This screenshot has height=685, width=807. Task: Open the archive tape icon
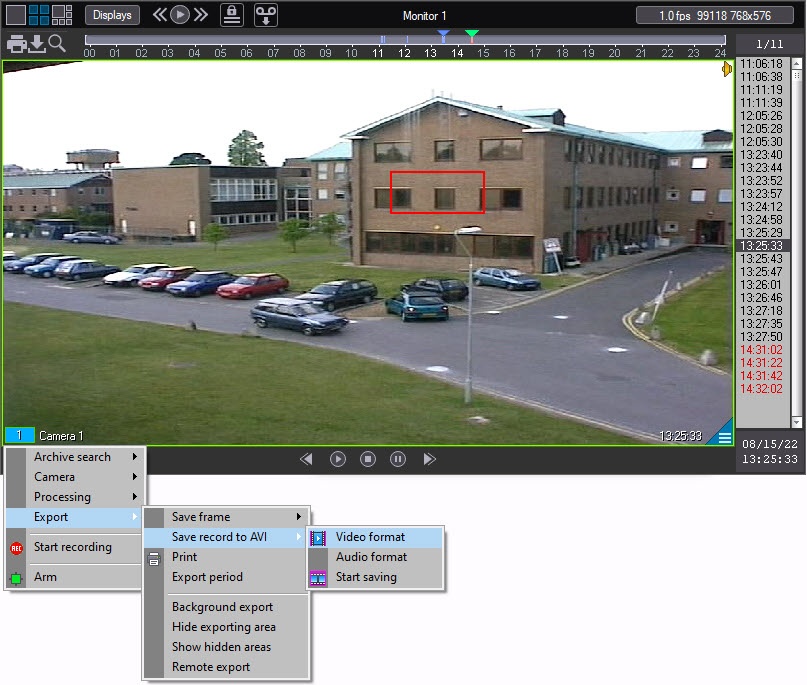tap(265, 15)
